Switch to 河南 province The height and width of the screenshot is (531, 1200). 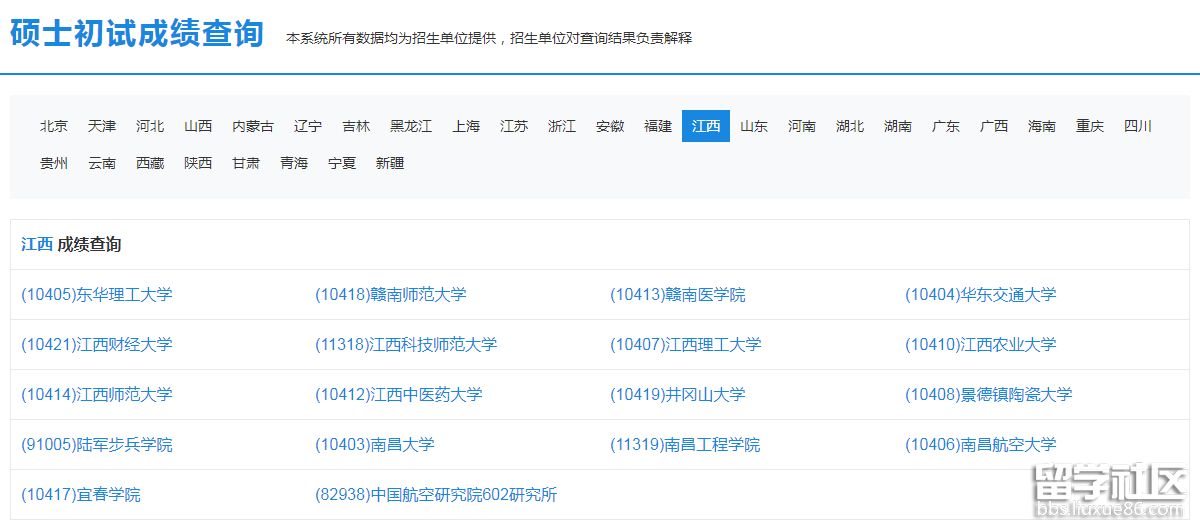(x=802, y=126)
